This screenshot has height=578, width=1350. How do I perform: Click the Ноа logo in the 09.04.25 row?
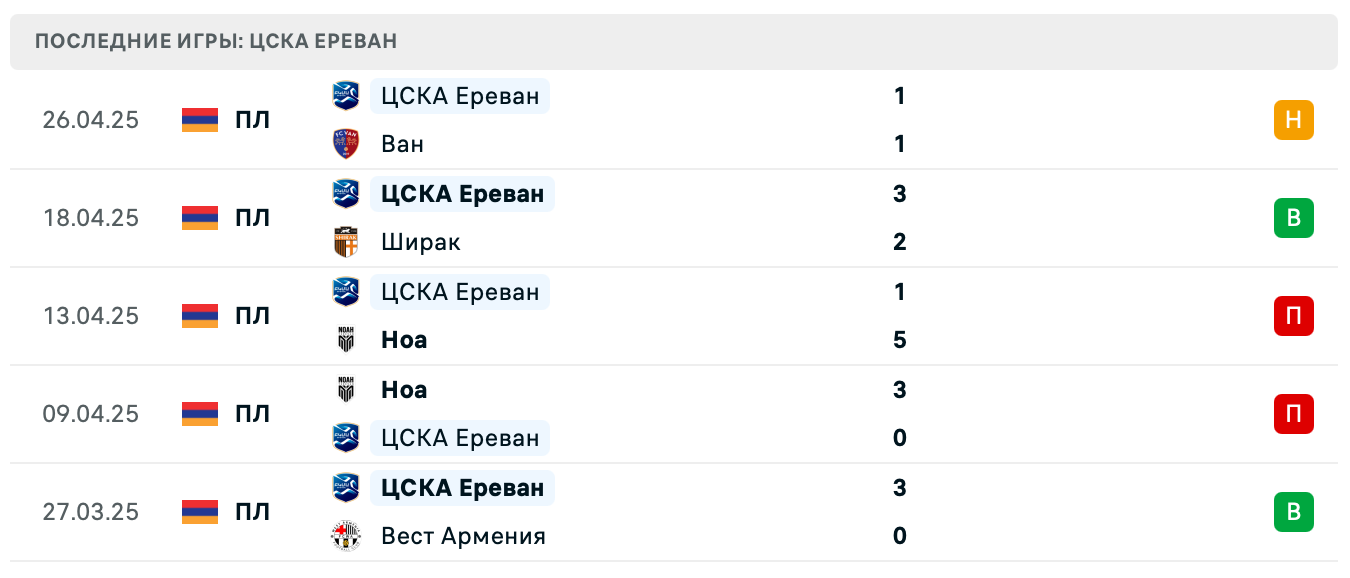[347, 389]
